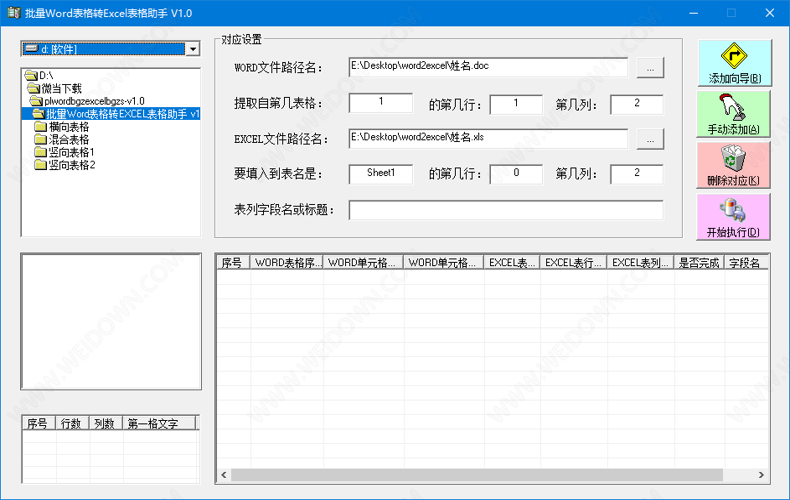Select the D:\ root folder
The height and width of the screenshot is (500, 790).
[x=40, y=76]
